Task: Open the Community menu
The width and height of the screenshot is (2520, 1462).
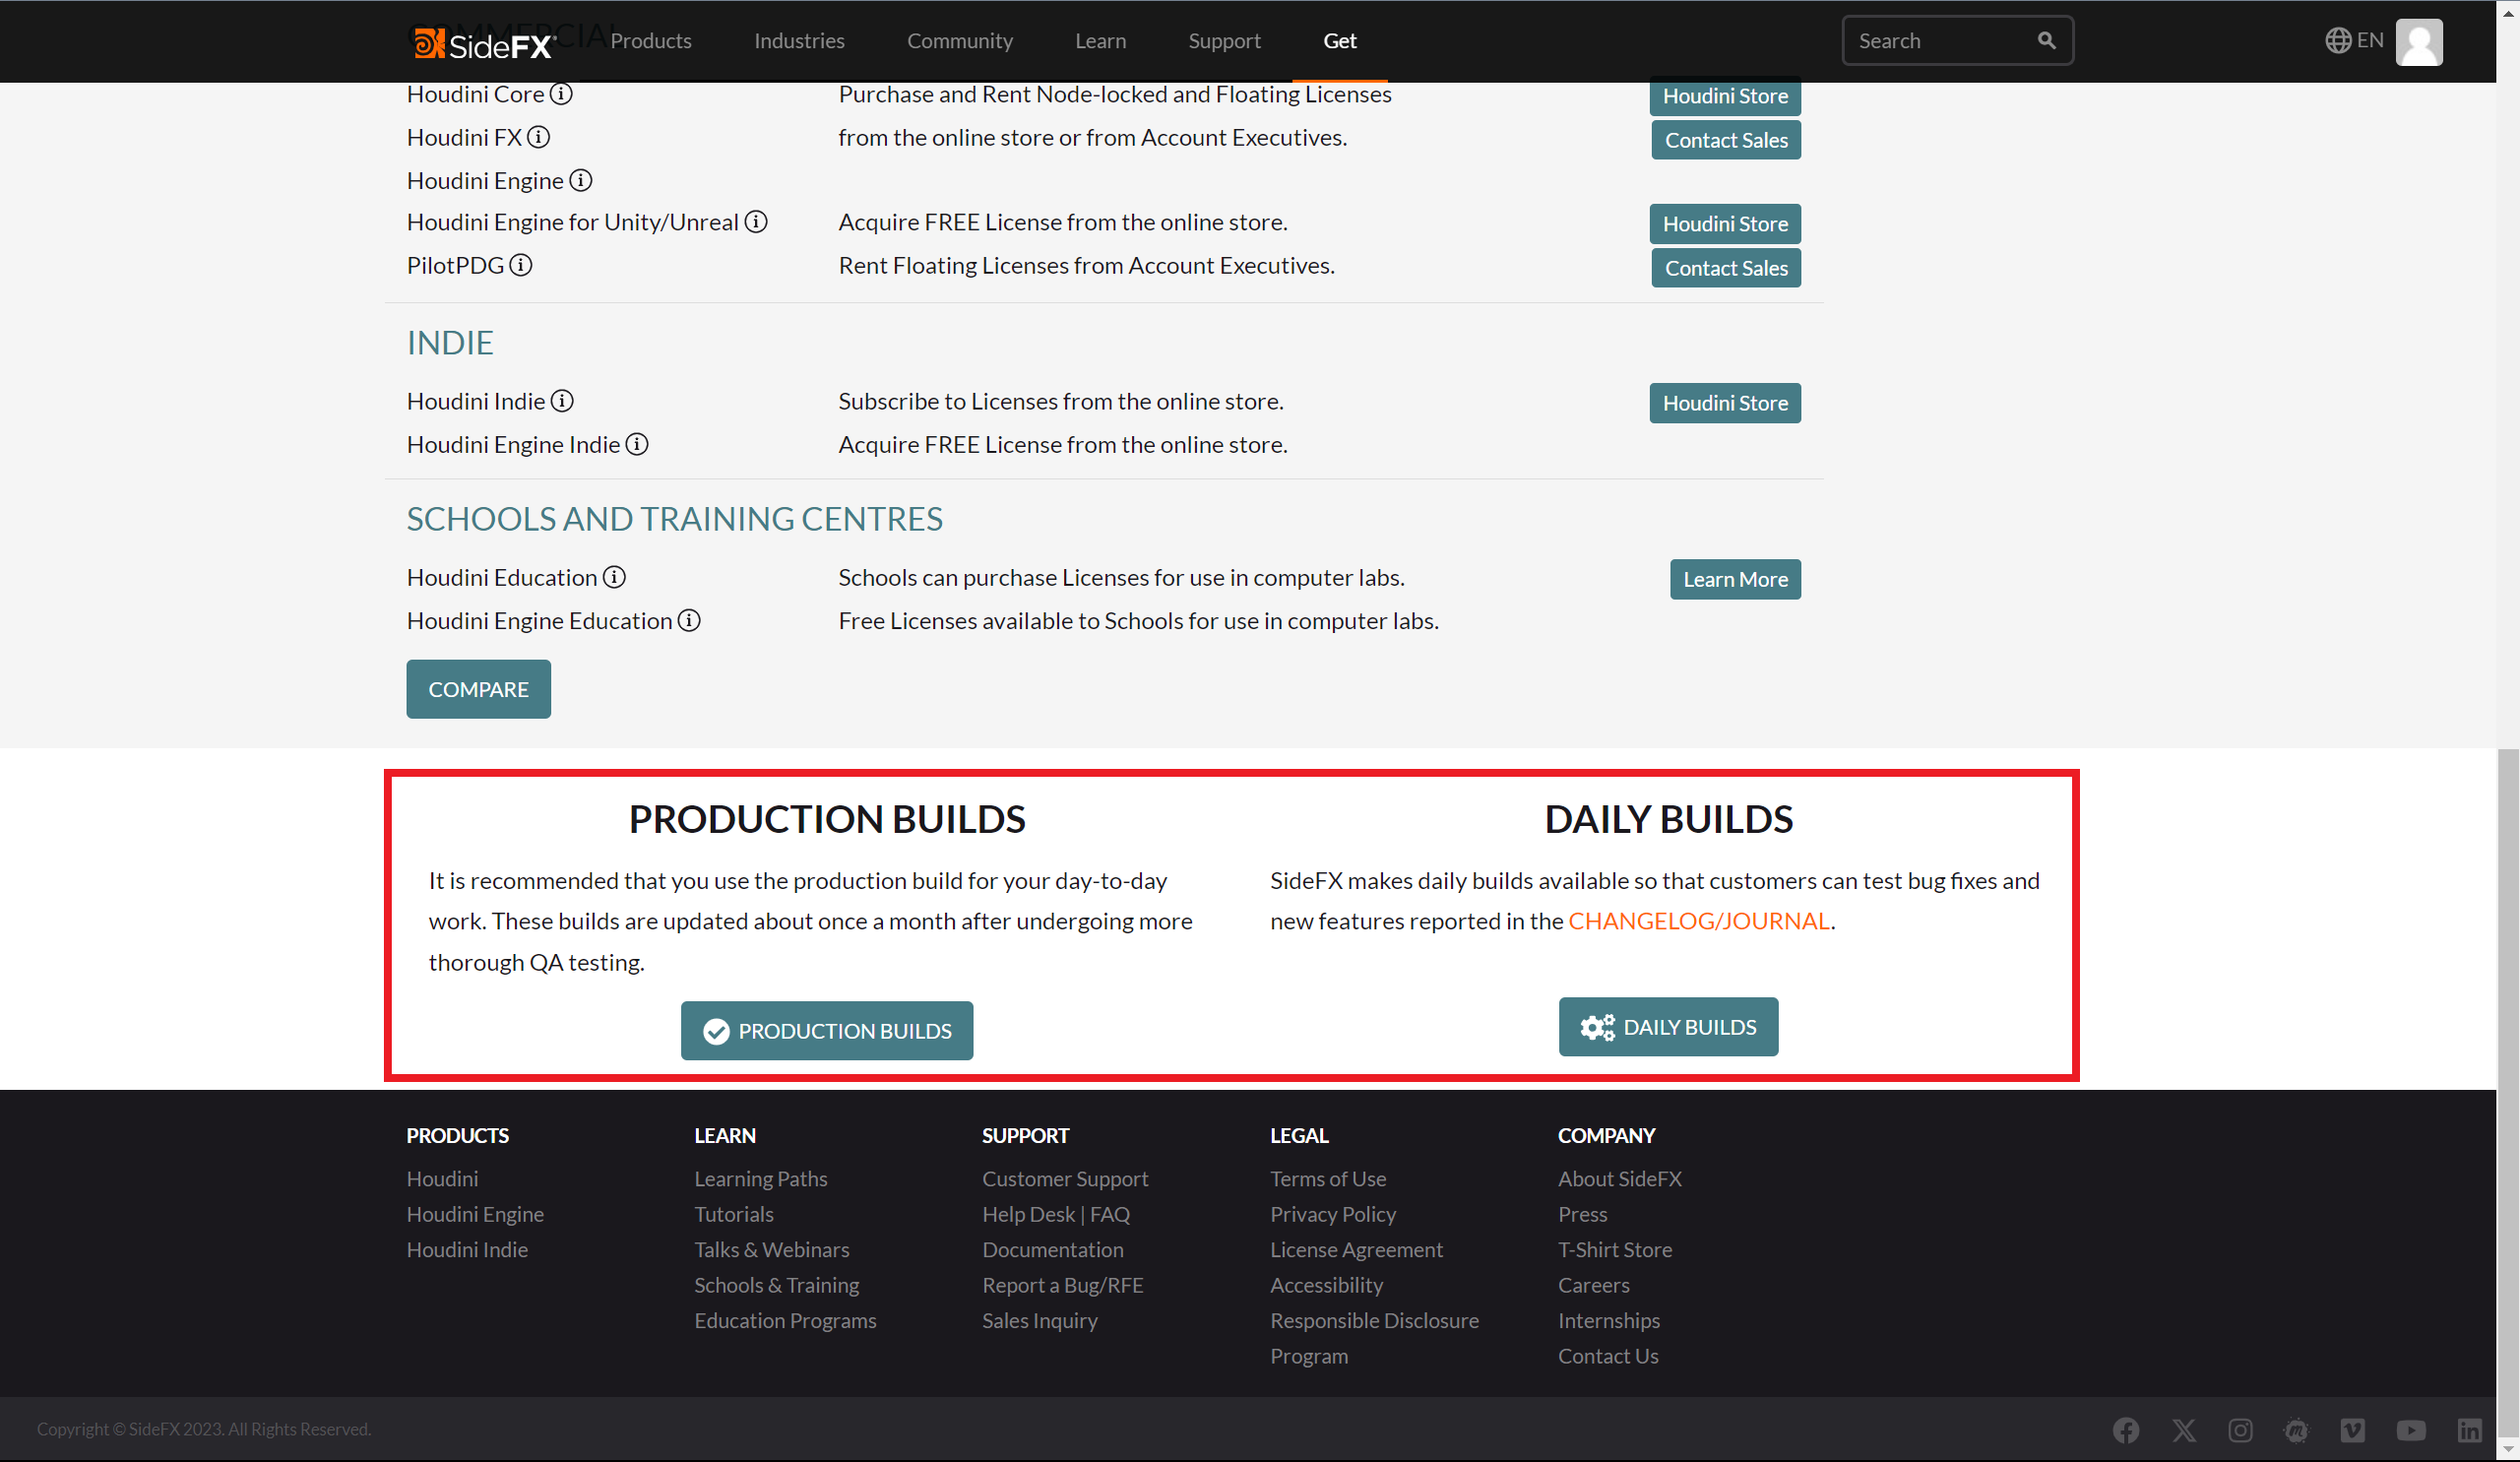Action: point(960,41)
